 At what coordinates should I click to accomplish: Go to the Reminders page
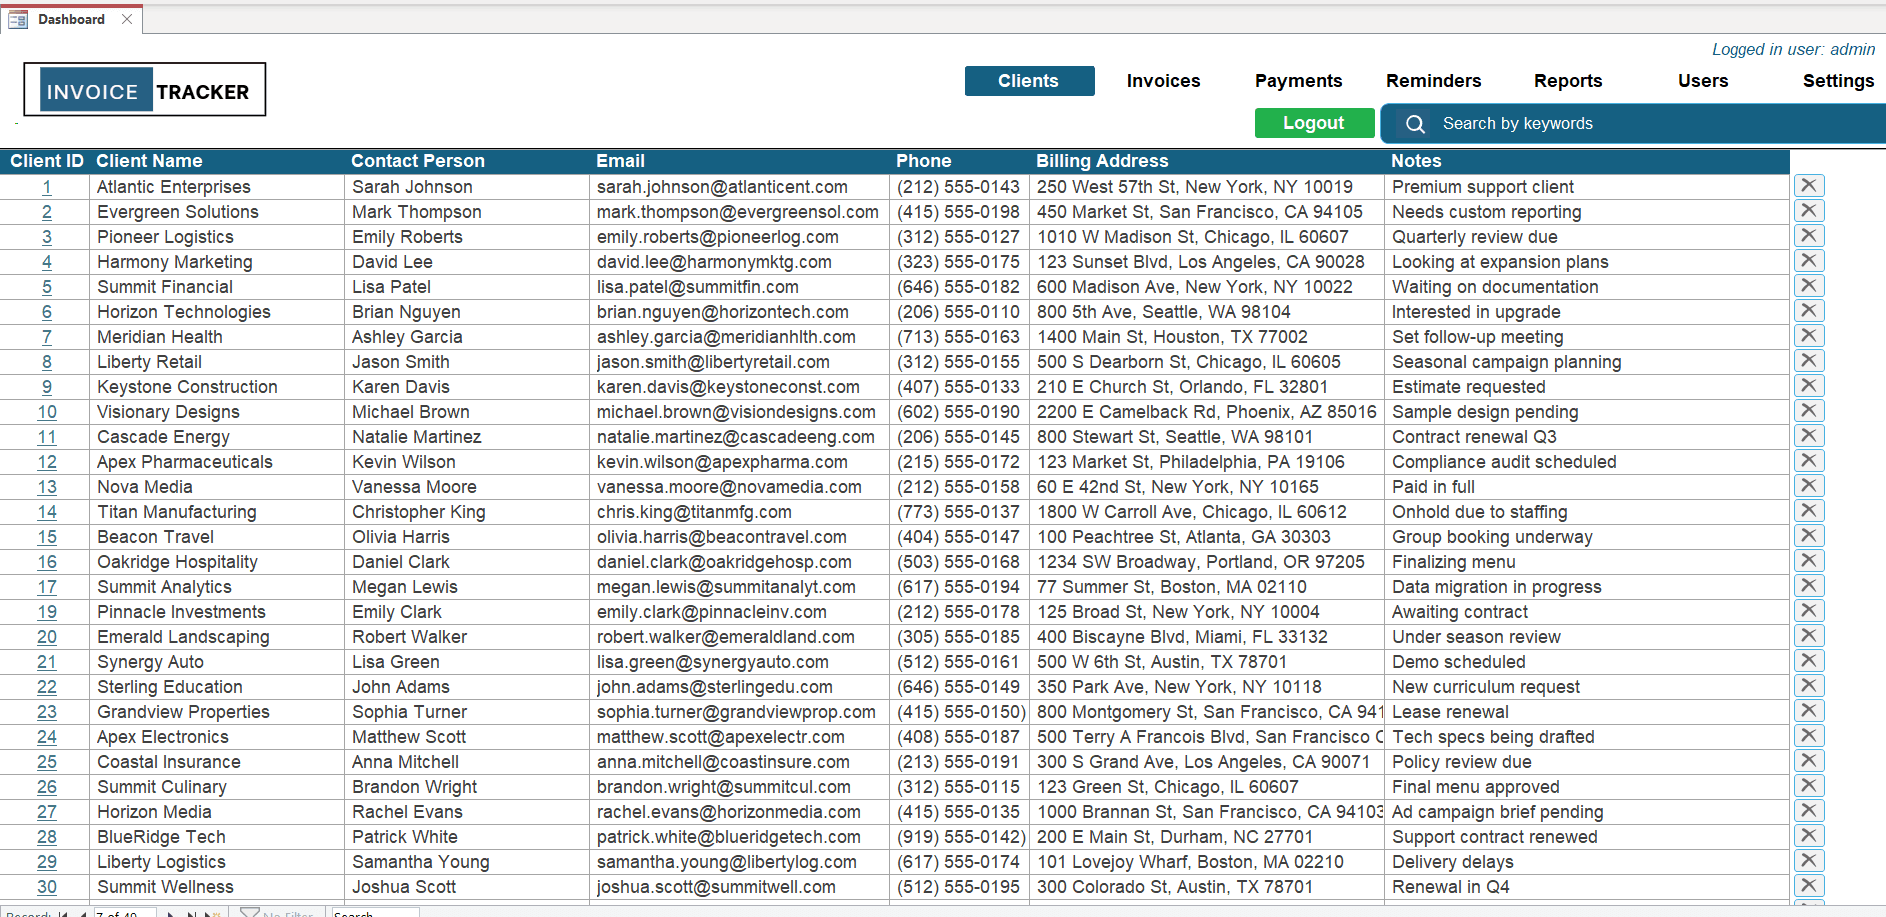point(1433,81)
